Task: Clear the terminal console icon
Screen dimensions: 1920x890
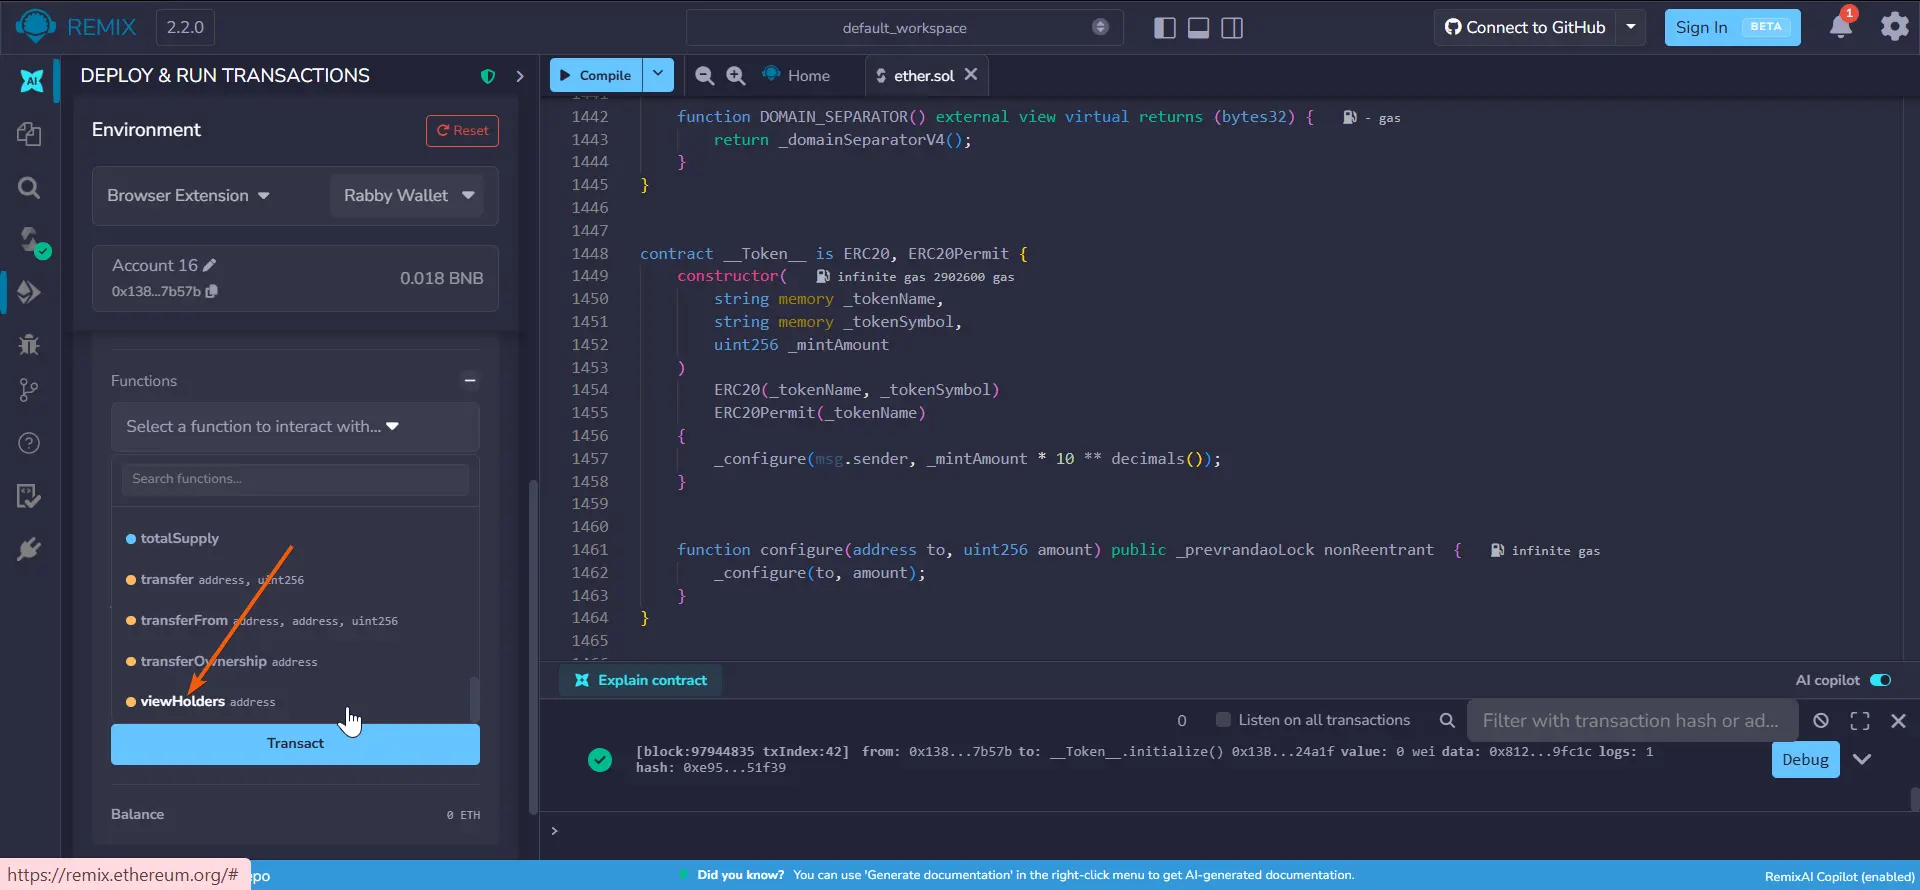Action: [1821, 720]
